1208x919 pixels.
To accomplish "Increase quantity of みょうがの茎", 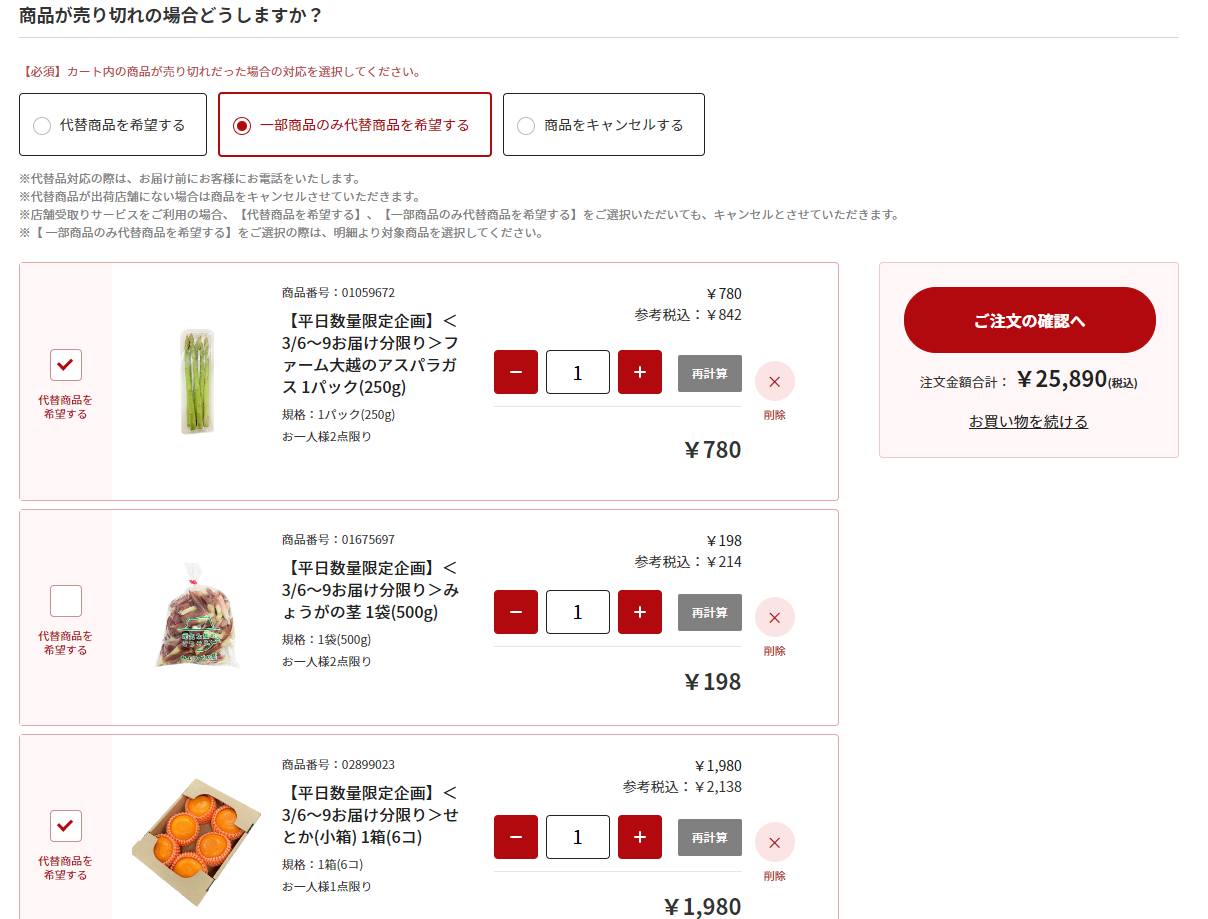I will [x=640, y=612].
